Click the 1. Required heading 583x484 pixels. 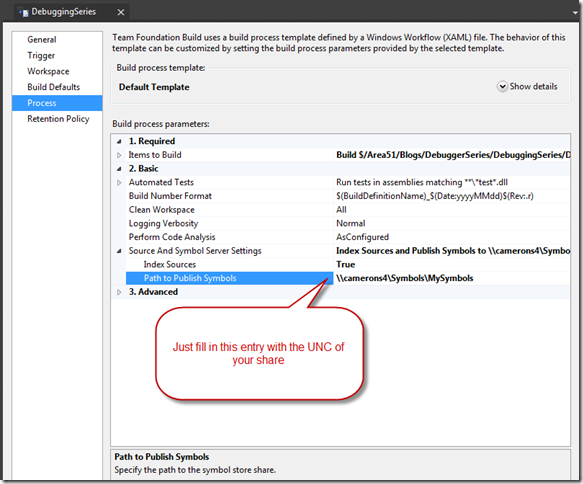point(152,141)
